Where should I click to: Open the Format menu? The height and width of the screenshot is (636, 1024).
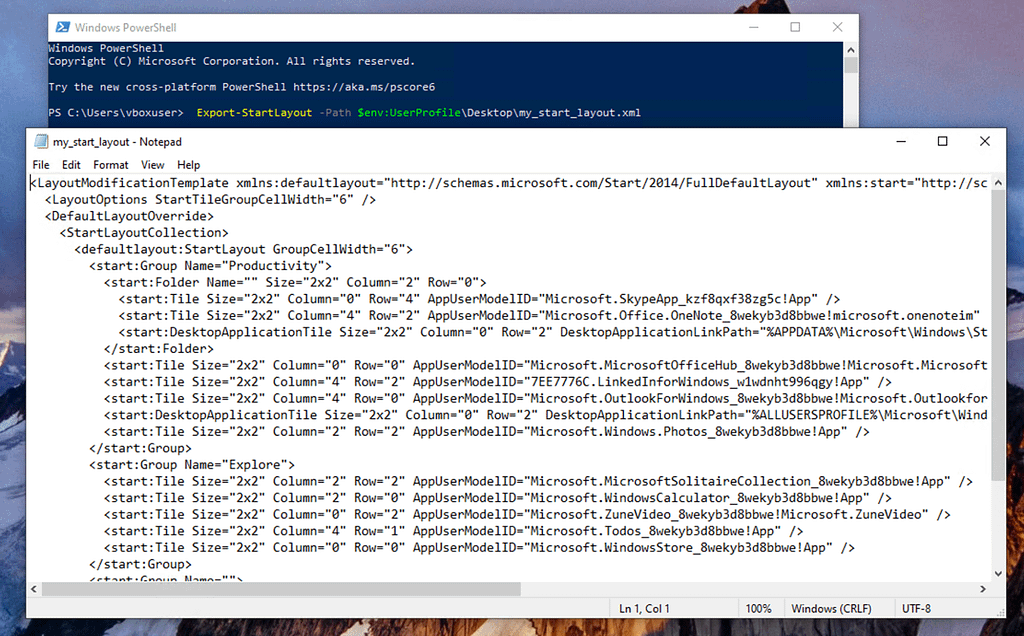click(x=110, y=164)
